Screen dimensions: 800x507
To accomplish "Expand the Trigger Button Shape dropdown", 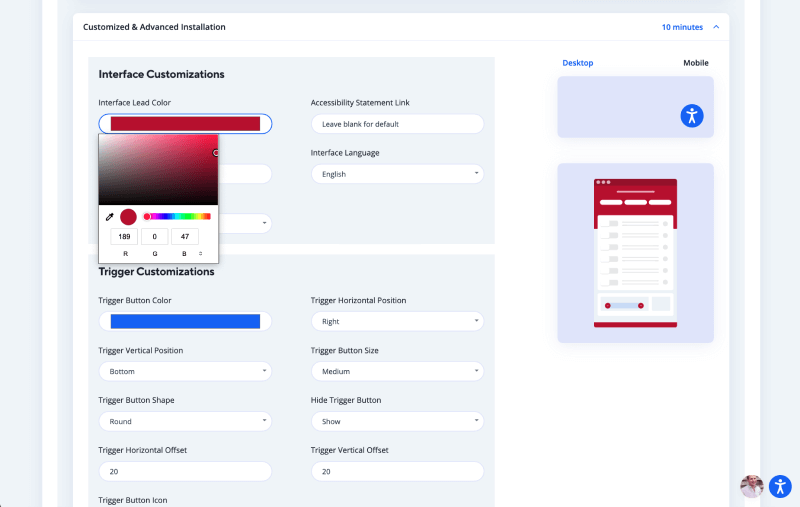I will [185, 422].
